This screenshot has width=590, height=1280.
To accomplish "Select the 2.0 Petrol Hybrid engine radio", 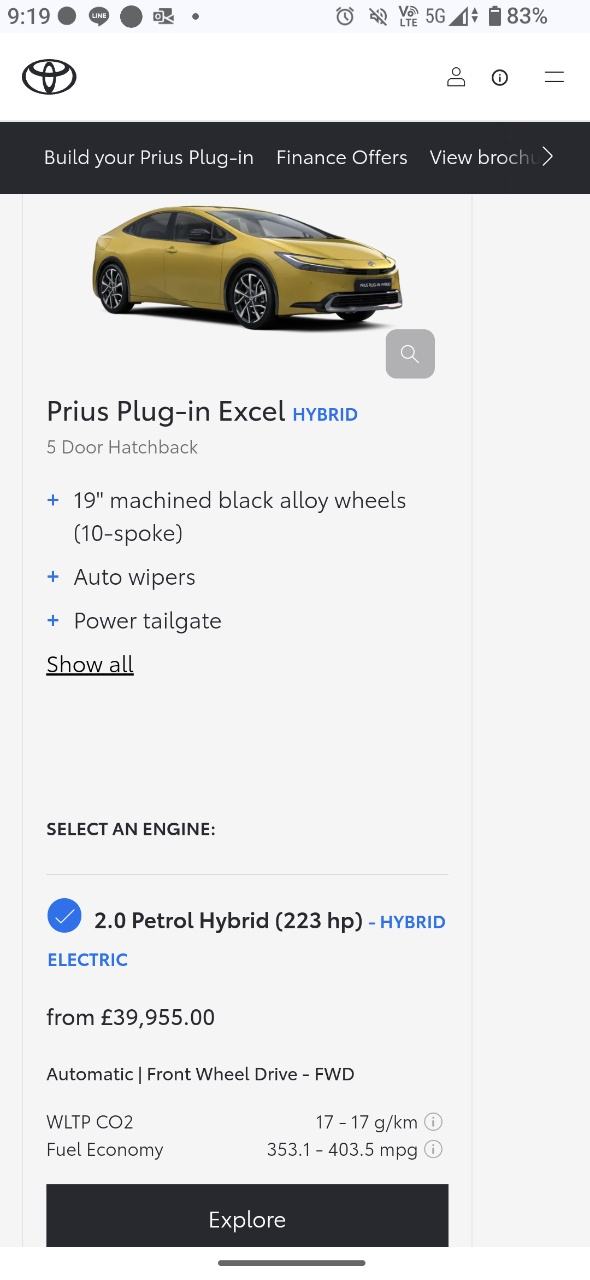I will coord(64,916).
